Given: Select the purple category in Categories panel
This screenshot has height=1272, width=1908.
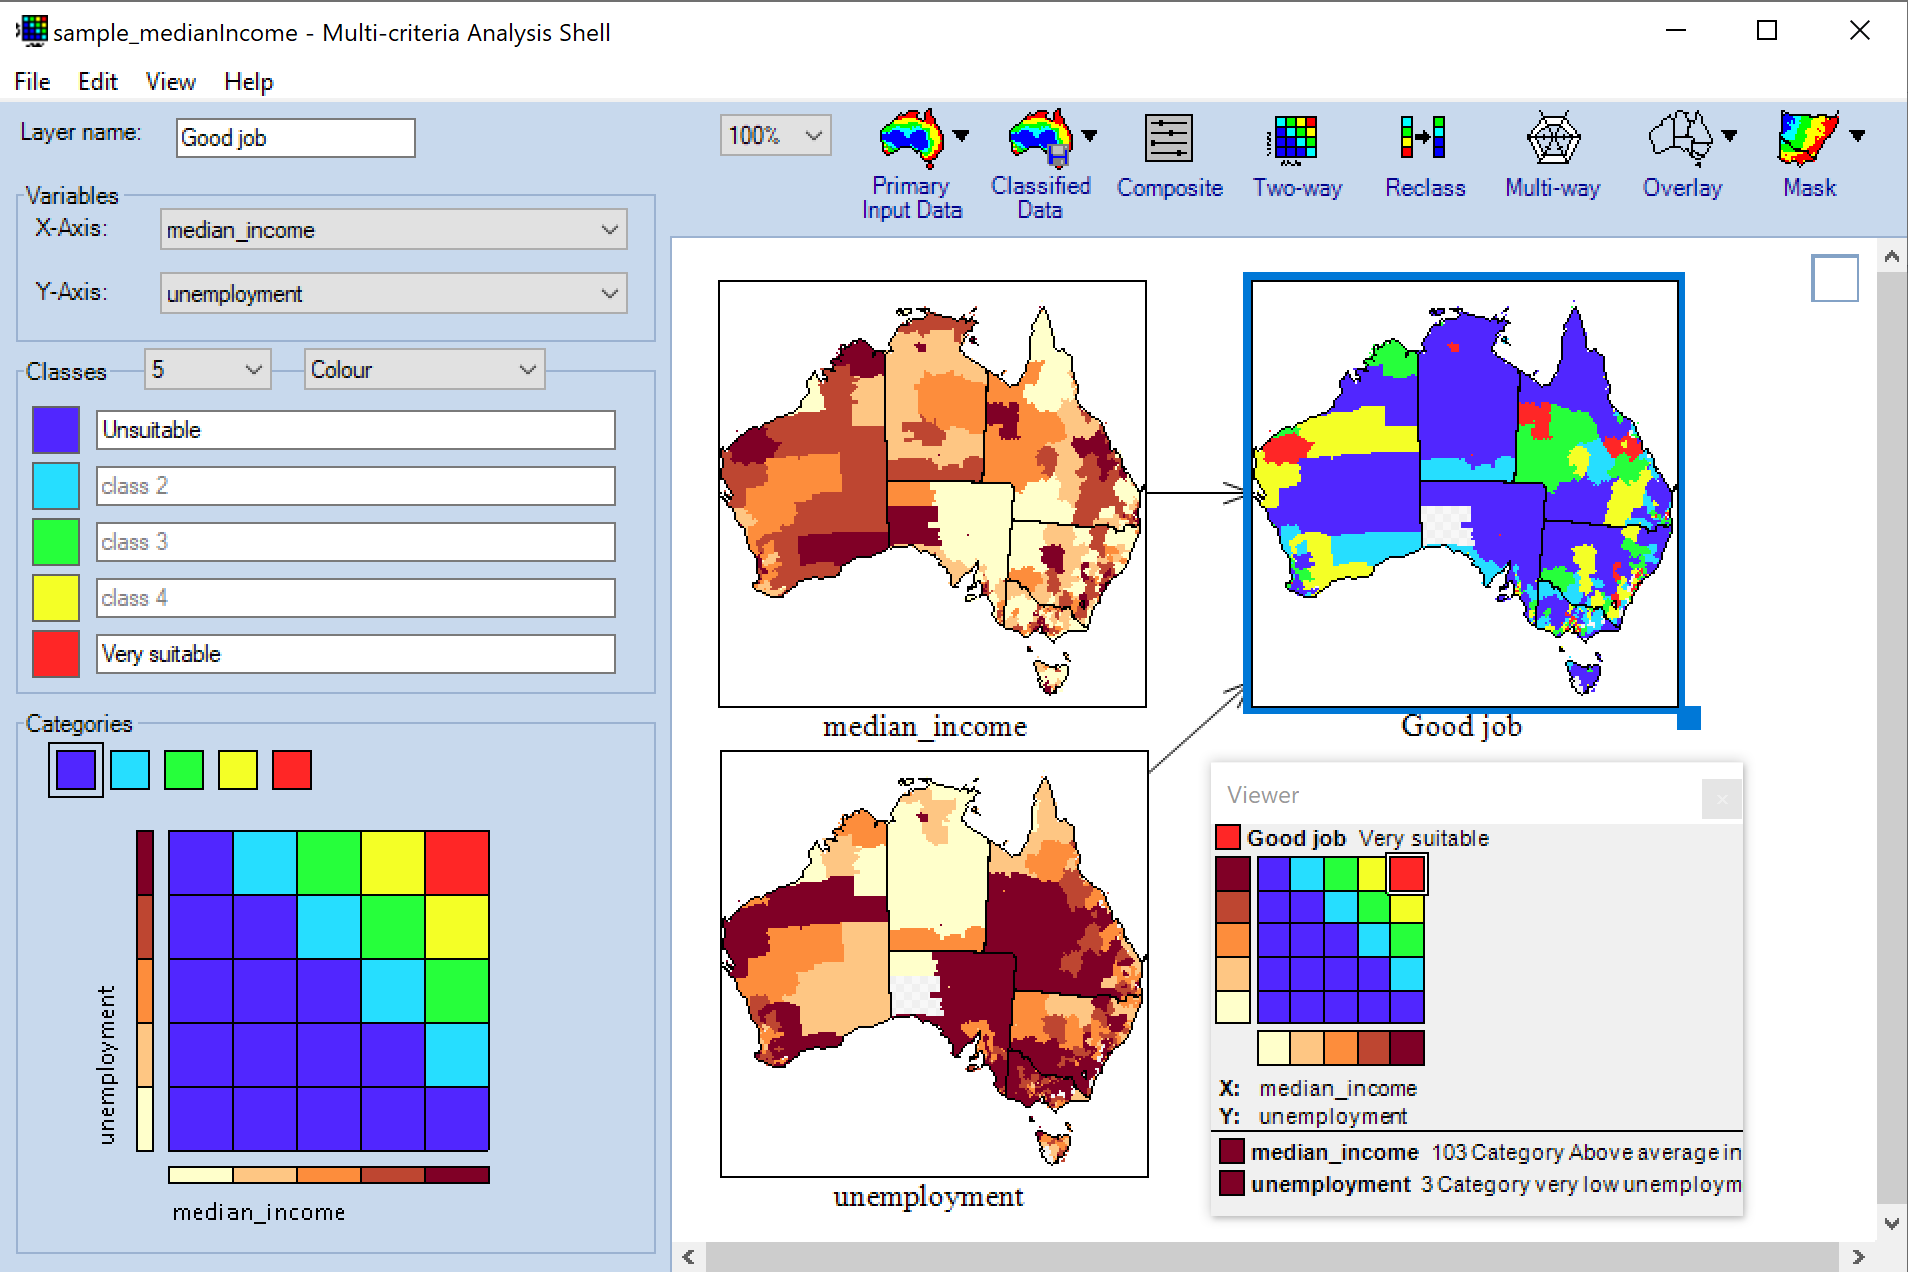Looking at the screenshot, I should click(x=76, y=770).
